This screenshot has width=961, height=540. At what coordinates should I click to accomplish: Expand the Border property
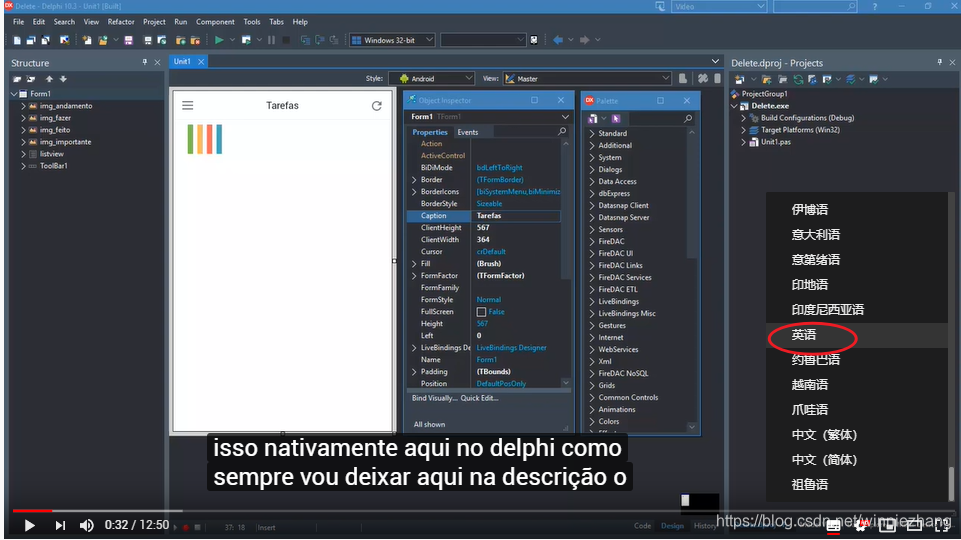click(414, 180)
